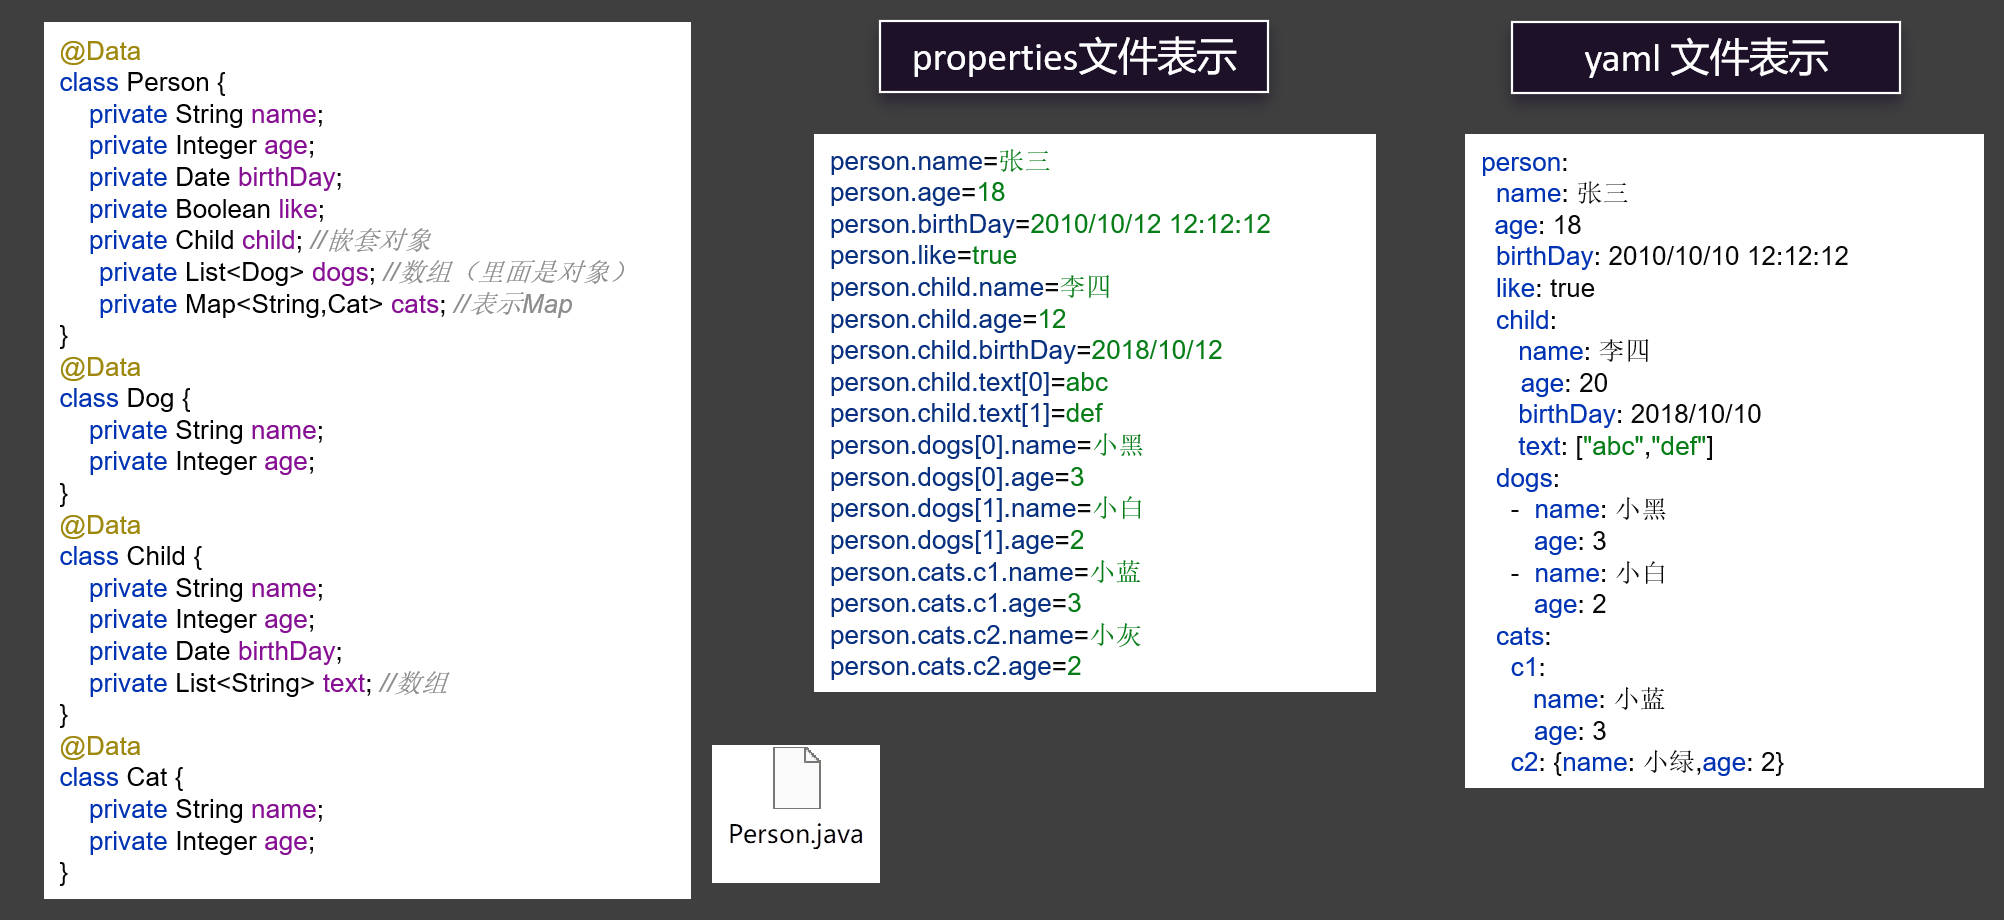Select the "properties文件表示" title box
This screenshot has height=920, width=2004.
1073,57
